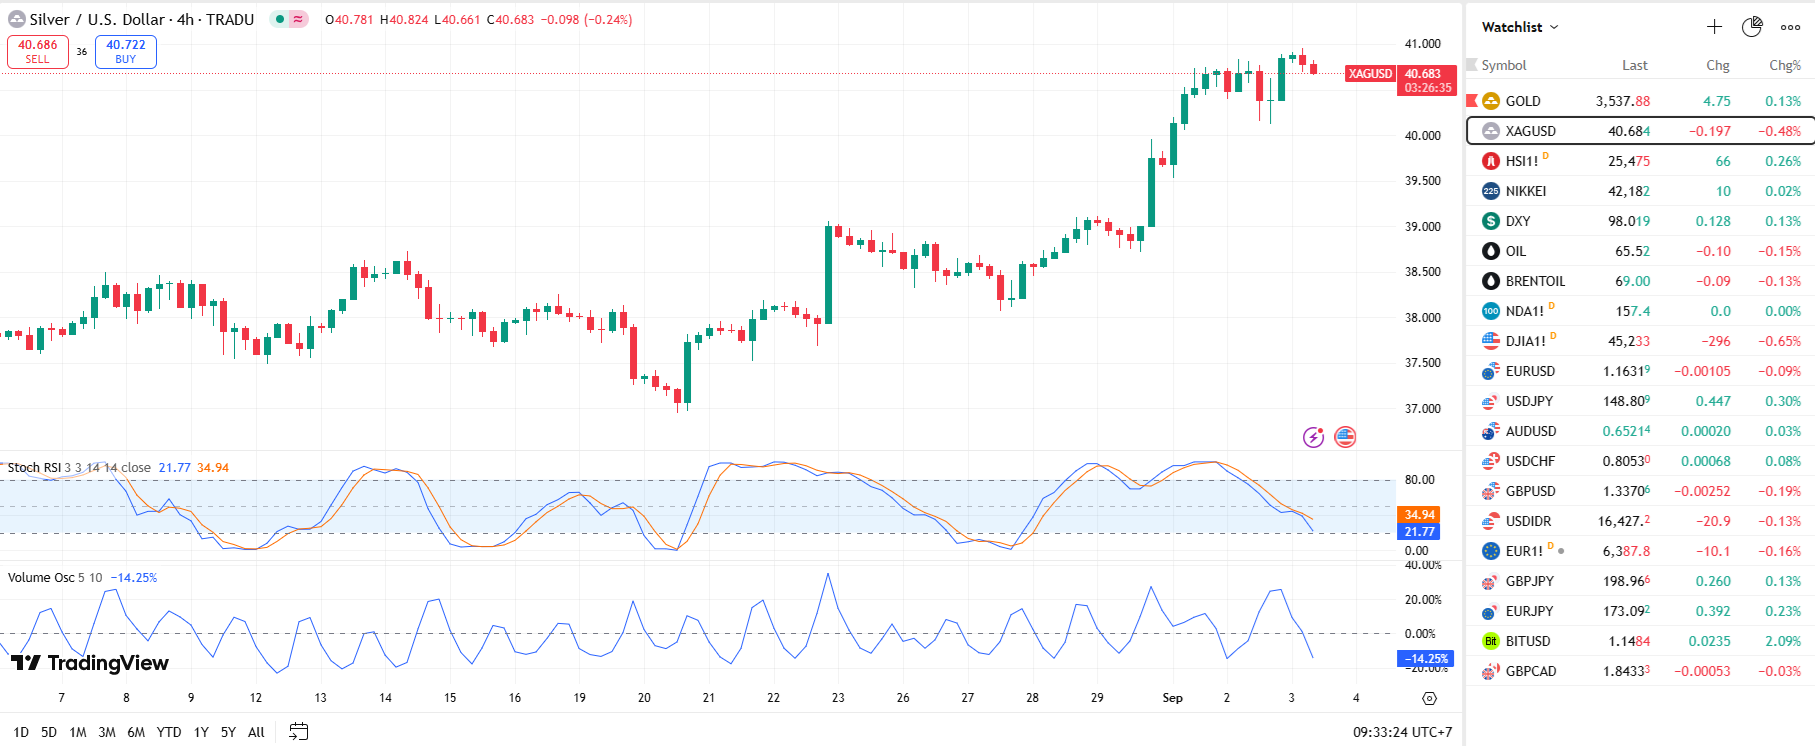
Task: Expand the Watchlist name dropdown
Action: click(x=1520, y=27)
